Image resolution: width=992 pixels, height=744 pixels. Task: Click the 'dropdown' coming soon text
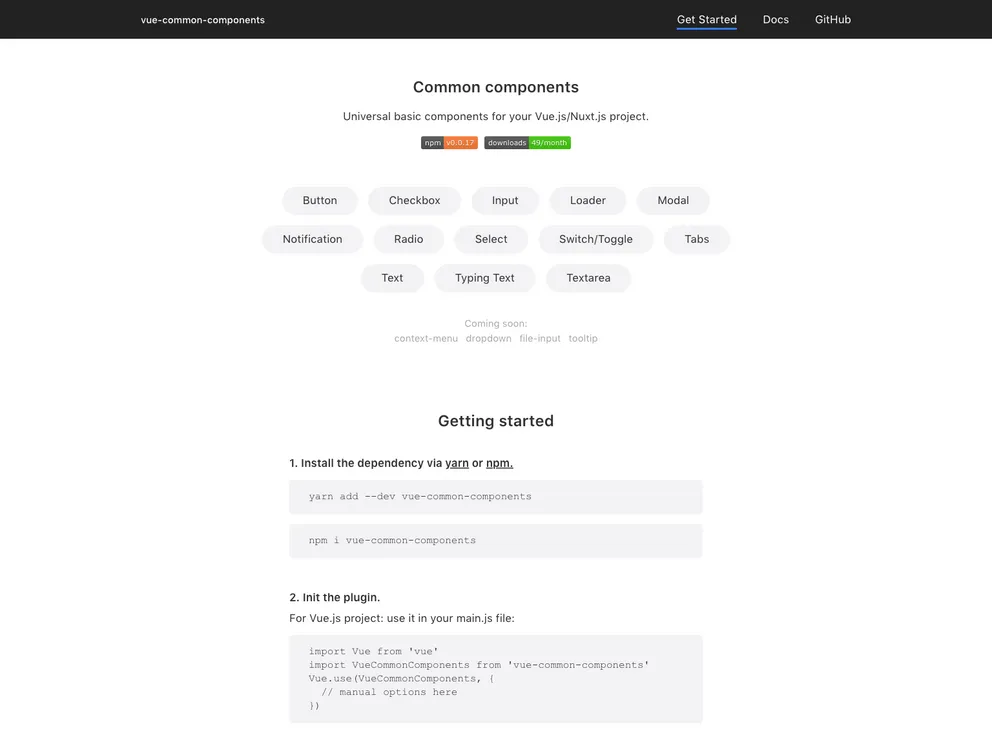click(488, 338)
